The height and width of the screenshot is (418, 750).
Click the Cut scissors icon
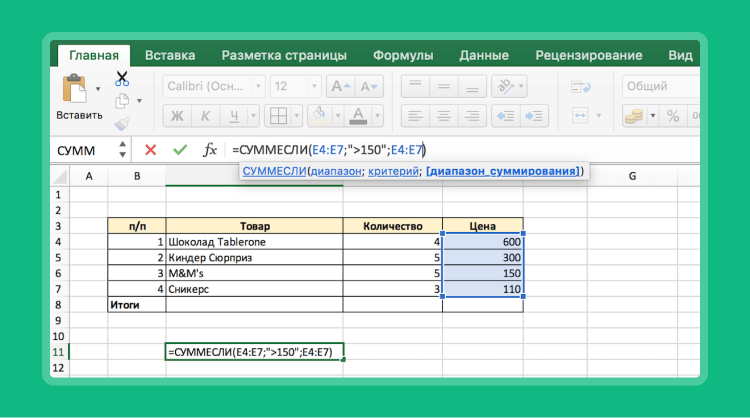[x=122, y=78]
